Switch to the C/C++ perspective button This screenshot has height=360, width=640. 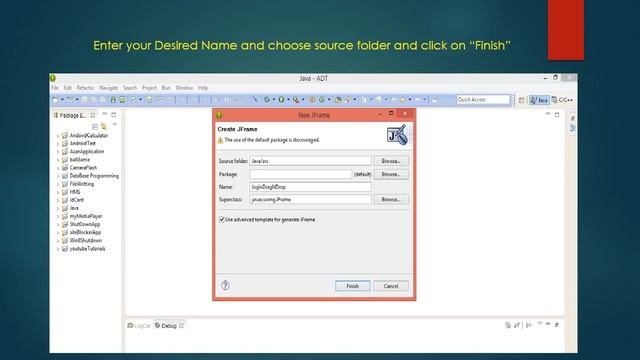[562, 100]
